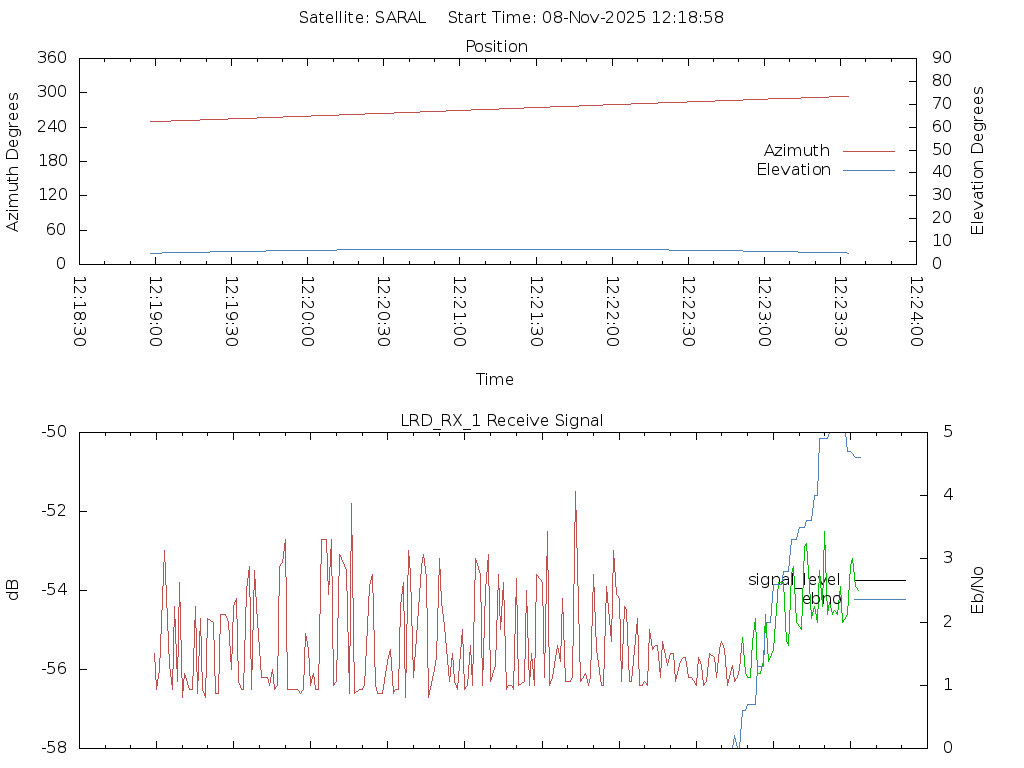Click the signal_level legend text
Viewport: 1024px width, 768px height.
[x=793, y=580]
